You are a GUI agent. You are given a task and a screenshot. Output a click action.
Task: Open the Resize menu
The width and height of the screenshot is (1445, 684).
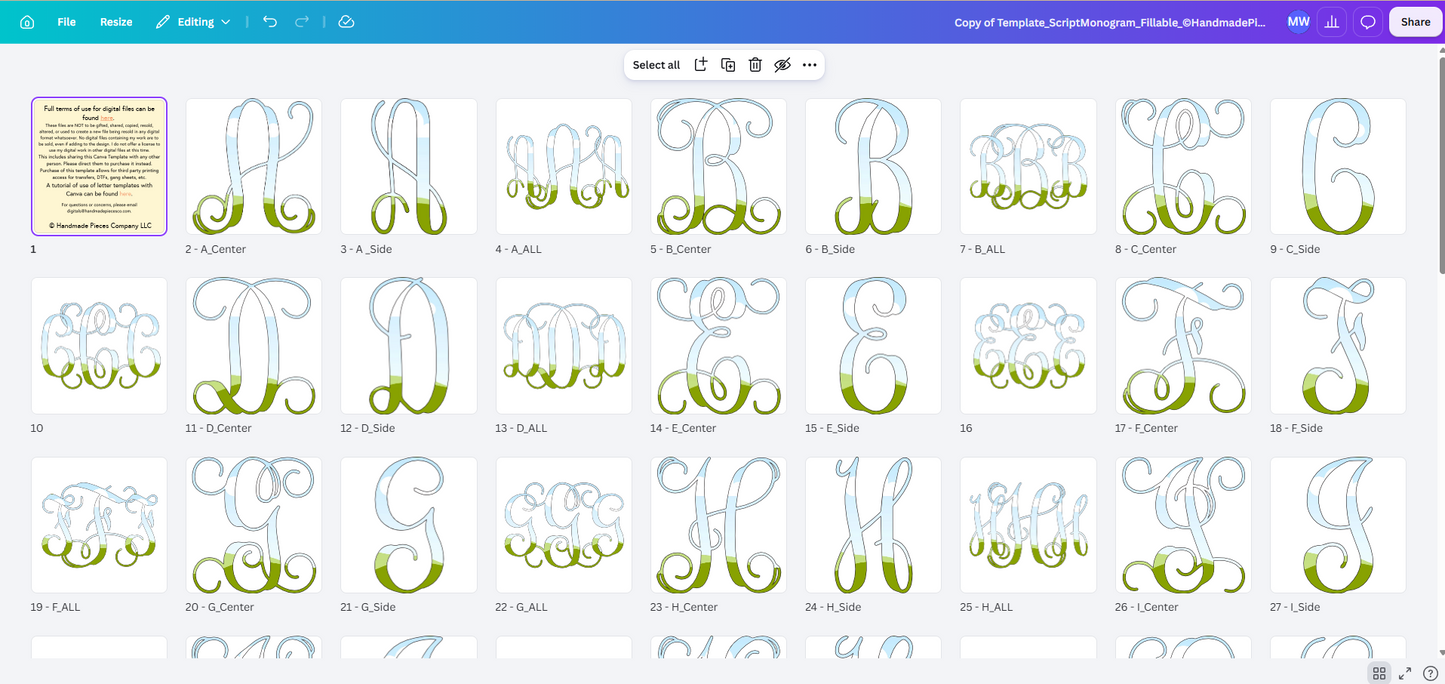pos(116,22)
